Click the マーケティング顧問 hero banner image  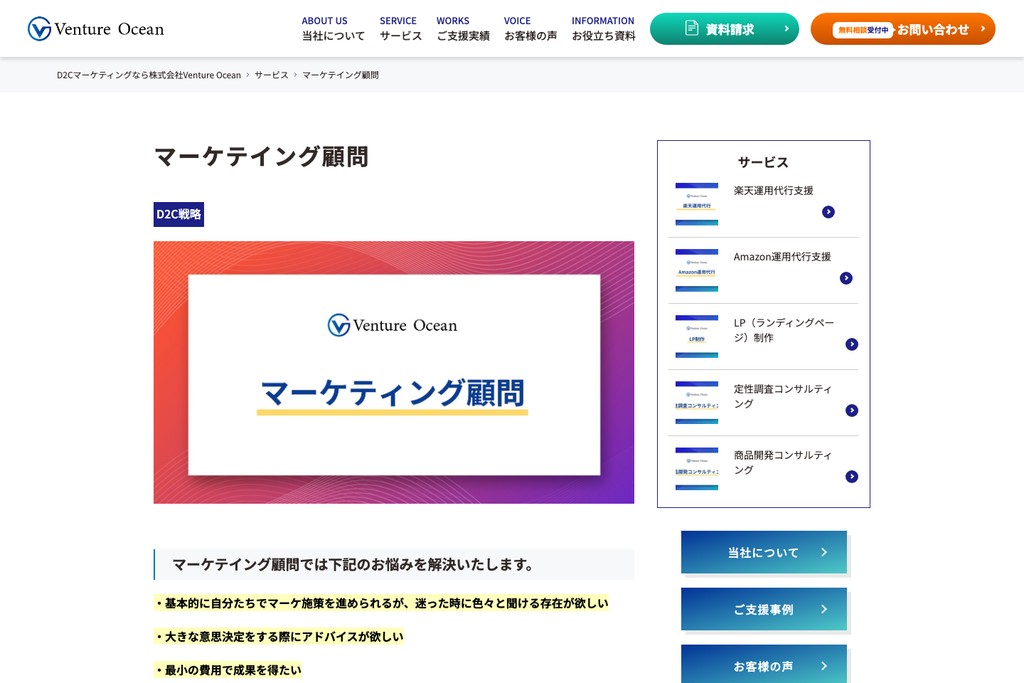coord(394,372)
